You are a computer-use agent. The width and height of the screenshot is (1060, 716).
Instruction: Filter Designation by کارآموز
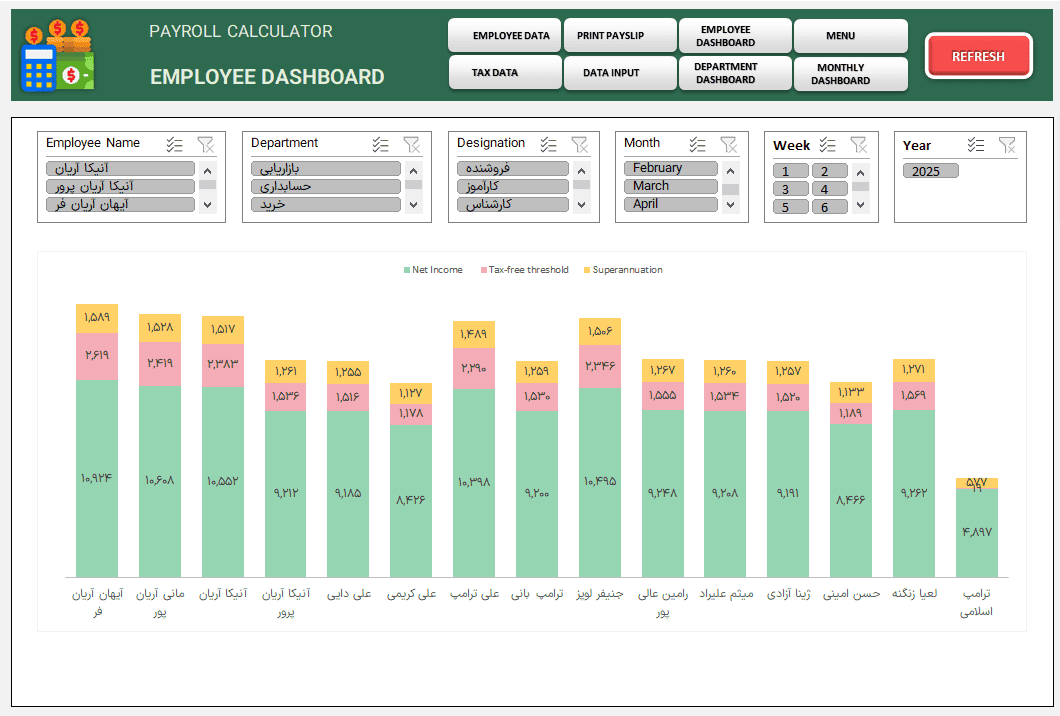(x=512, y=186)
